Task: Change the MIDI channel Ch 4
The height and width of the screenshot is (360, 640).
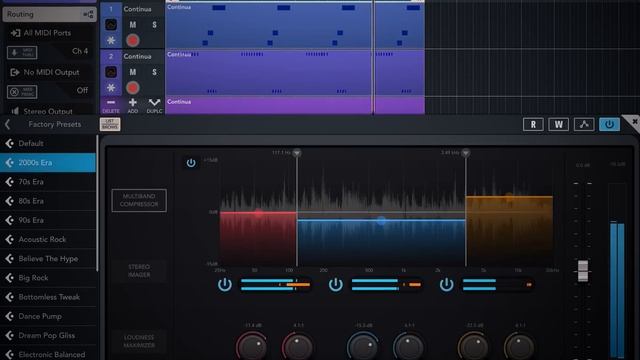Action: click(x=80, y=51)
